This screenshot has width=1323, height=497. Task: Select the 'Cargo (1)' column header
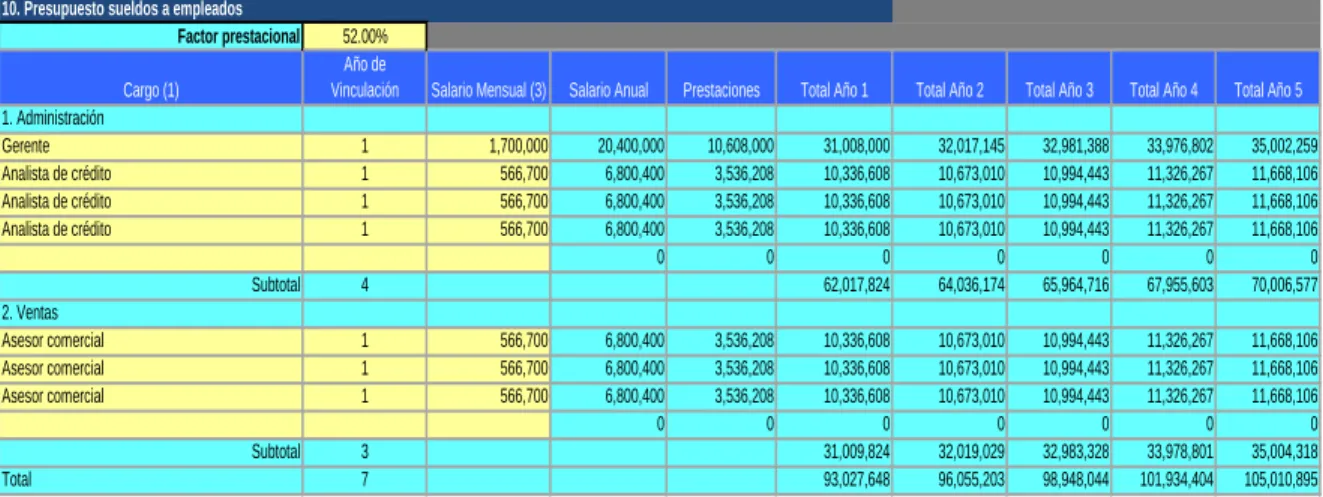(x=151, y=78)
